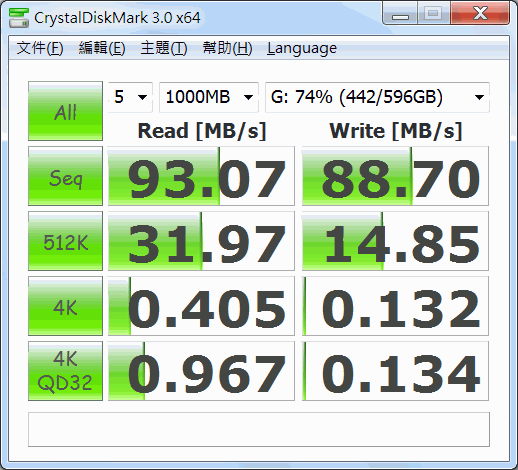This screenshot has width=518, height=470.
Task: Open the 主題(T) menu
Action: pos(164,48)
